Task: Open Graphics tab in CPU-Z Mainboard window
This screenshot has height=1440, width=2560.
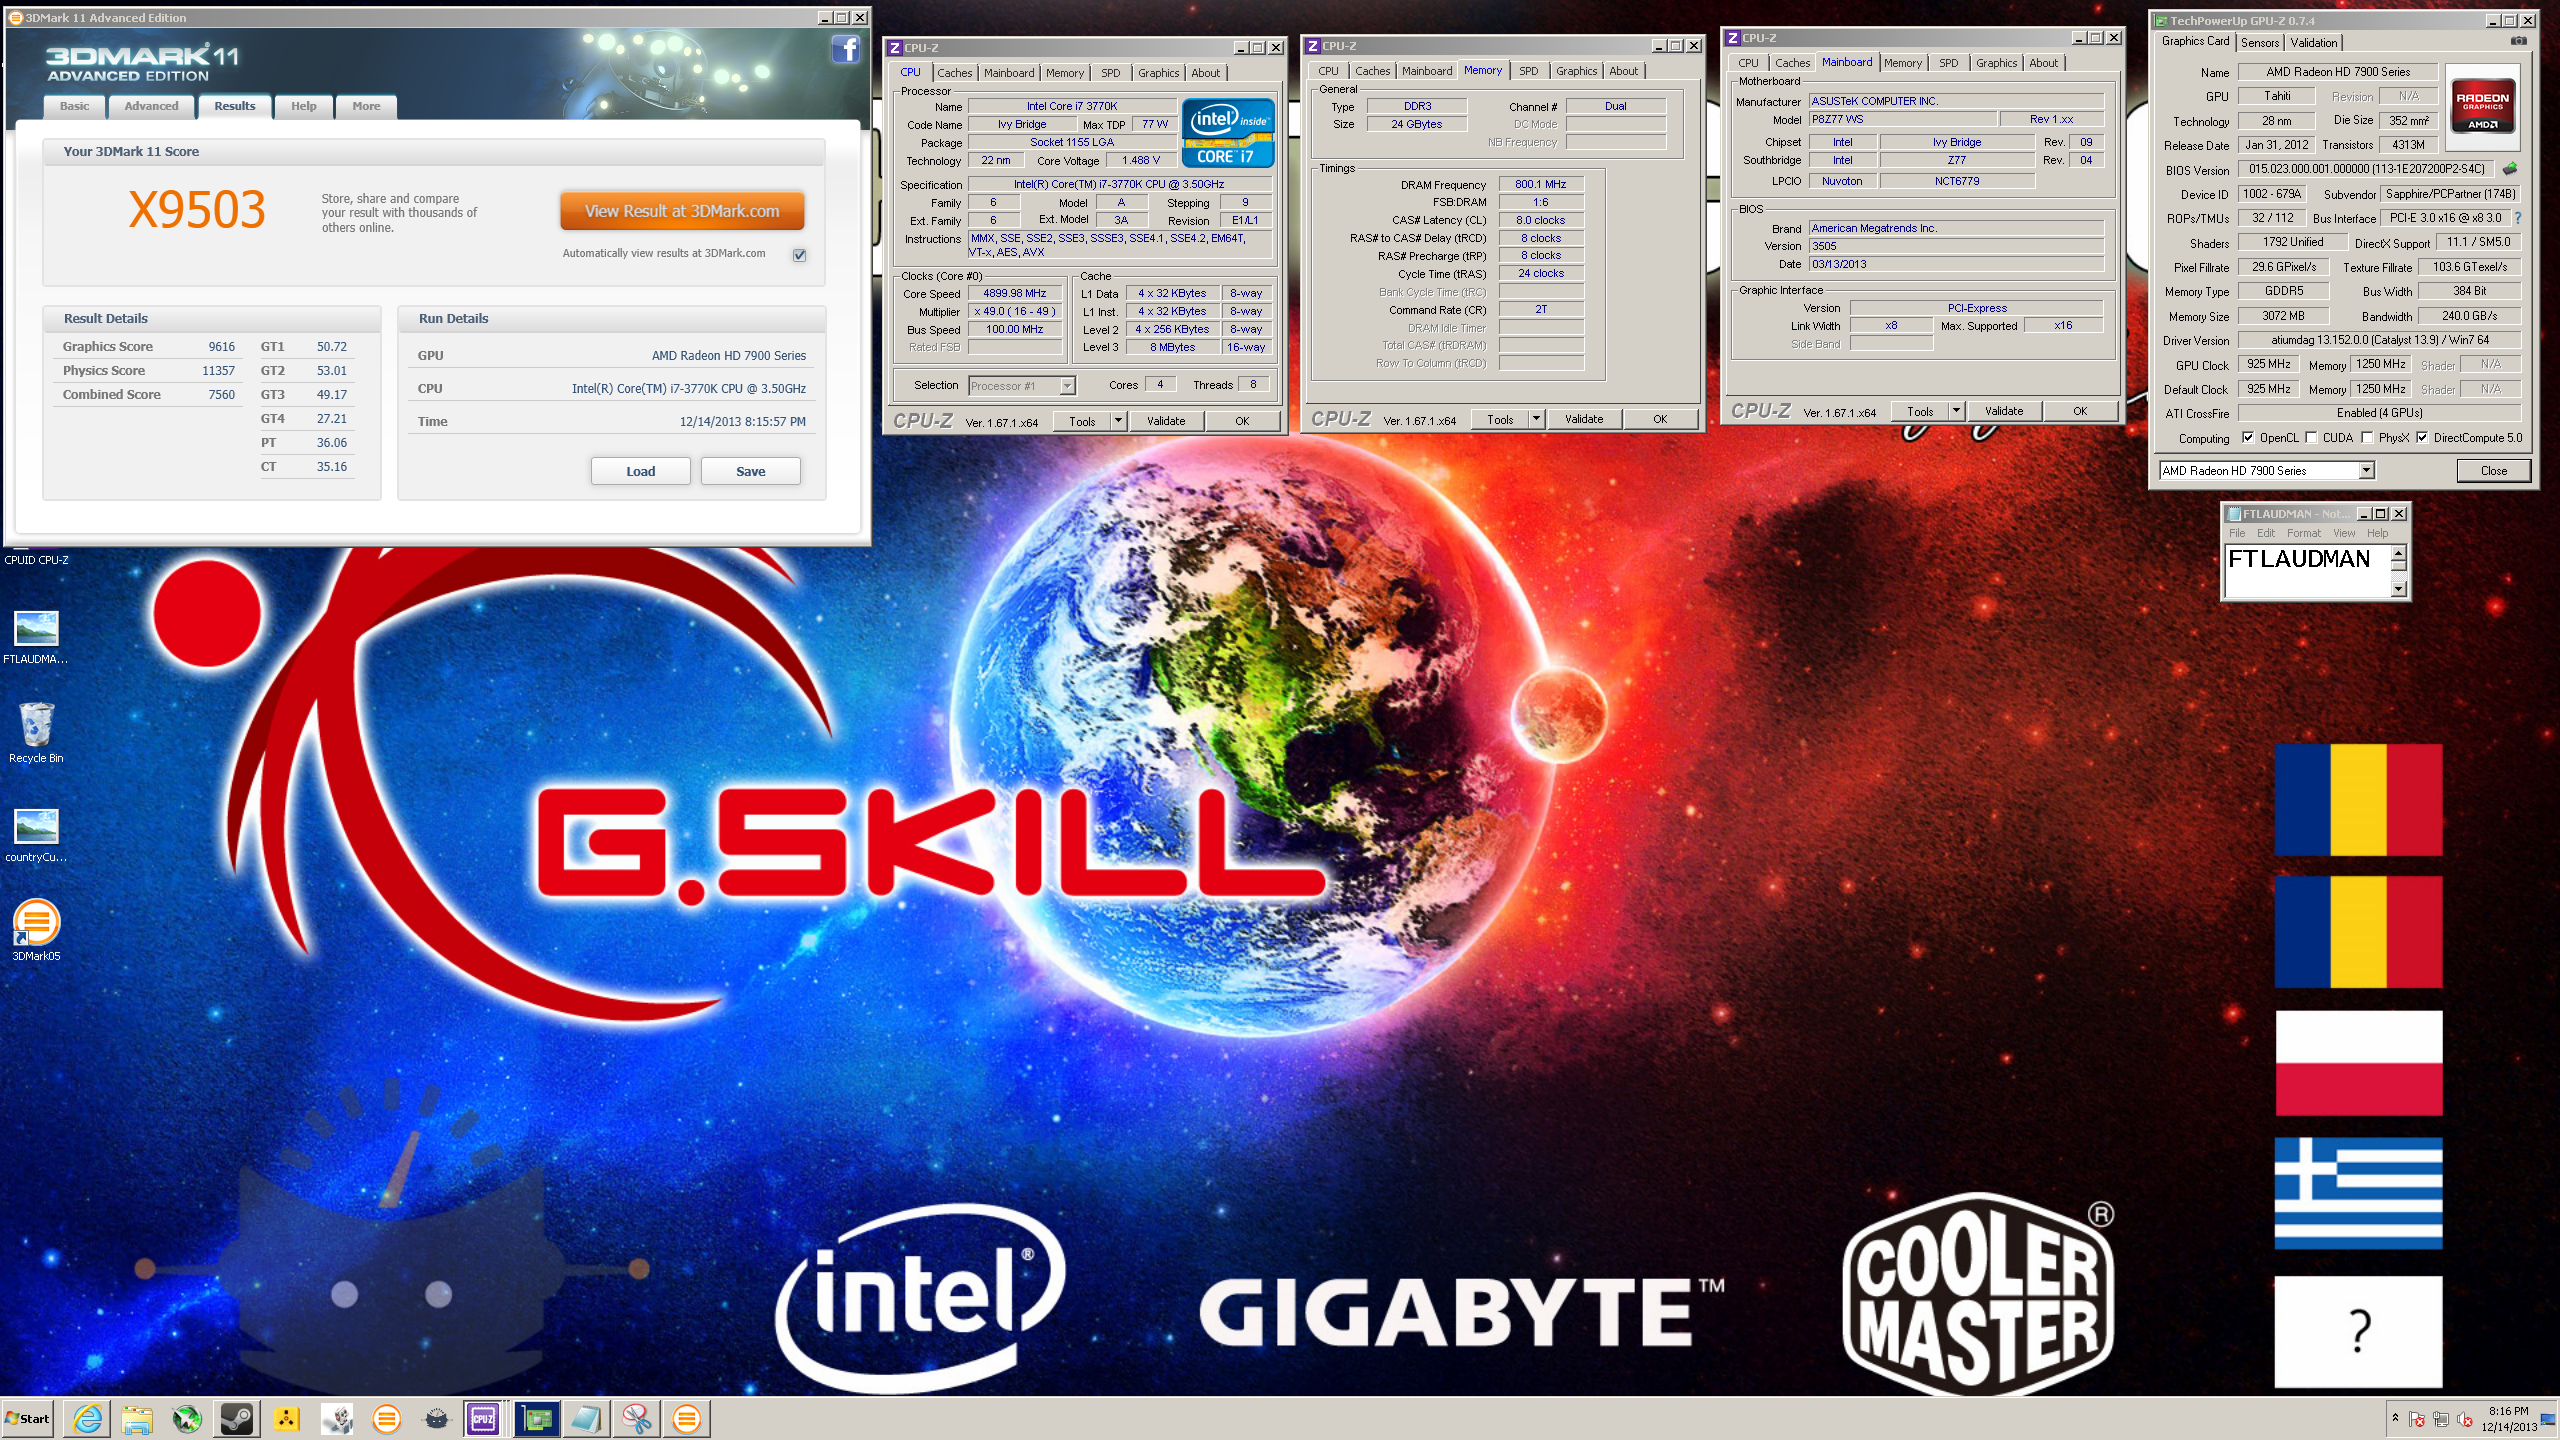Action: (x=1996, y=63)
